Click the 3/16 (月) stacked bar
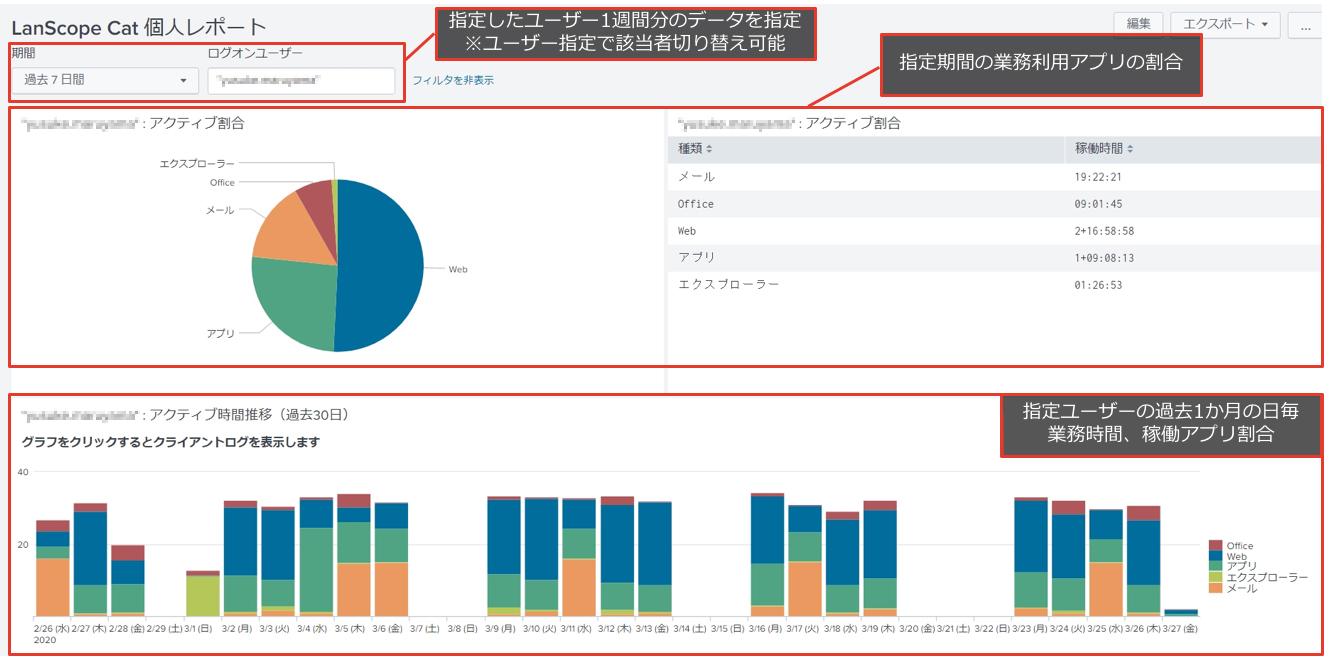Viewport: 1330px width, 658px height. pyautogui.click(x=767, y=554)
